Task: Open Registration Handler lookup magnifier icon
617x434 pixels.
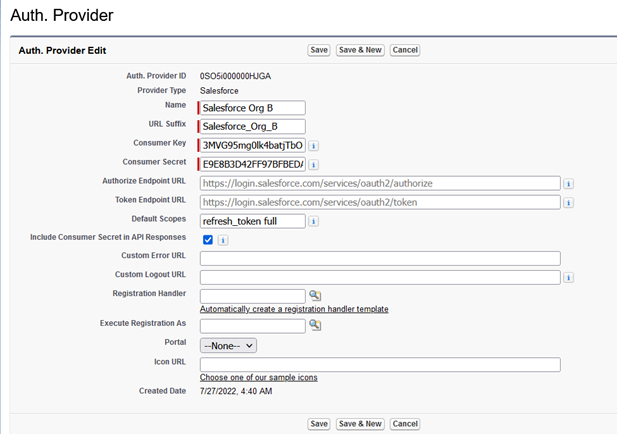Action: tap(314, 296)
